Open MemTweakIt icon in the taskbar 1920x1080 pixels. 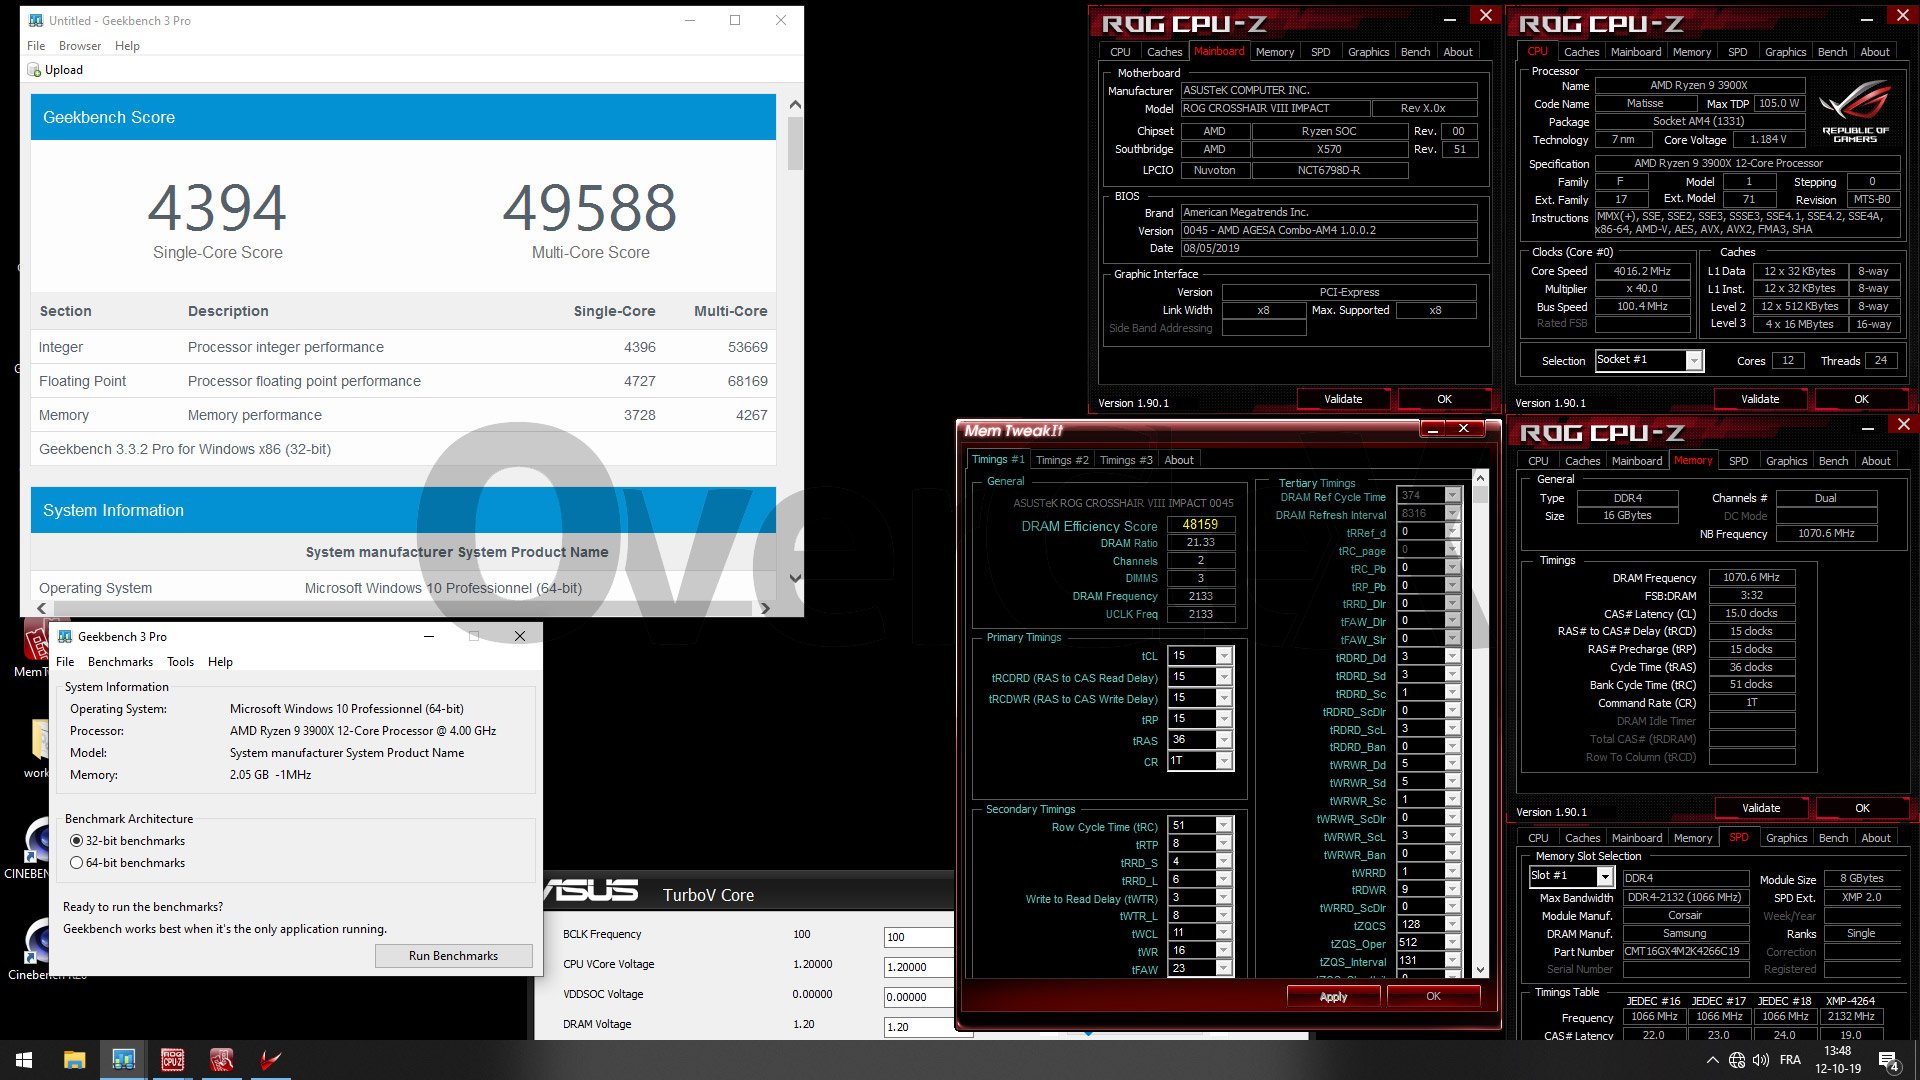pyautogui.click(x=221, y=1059)
